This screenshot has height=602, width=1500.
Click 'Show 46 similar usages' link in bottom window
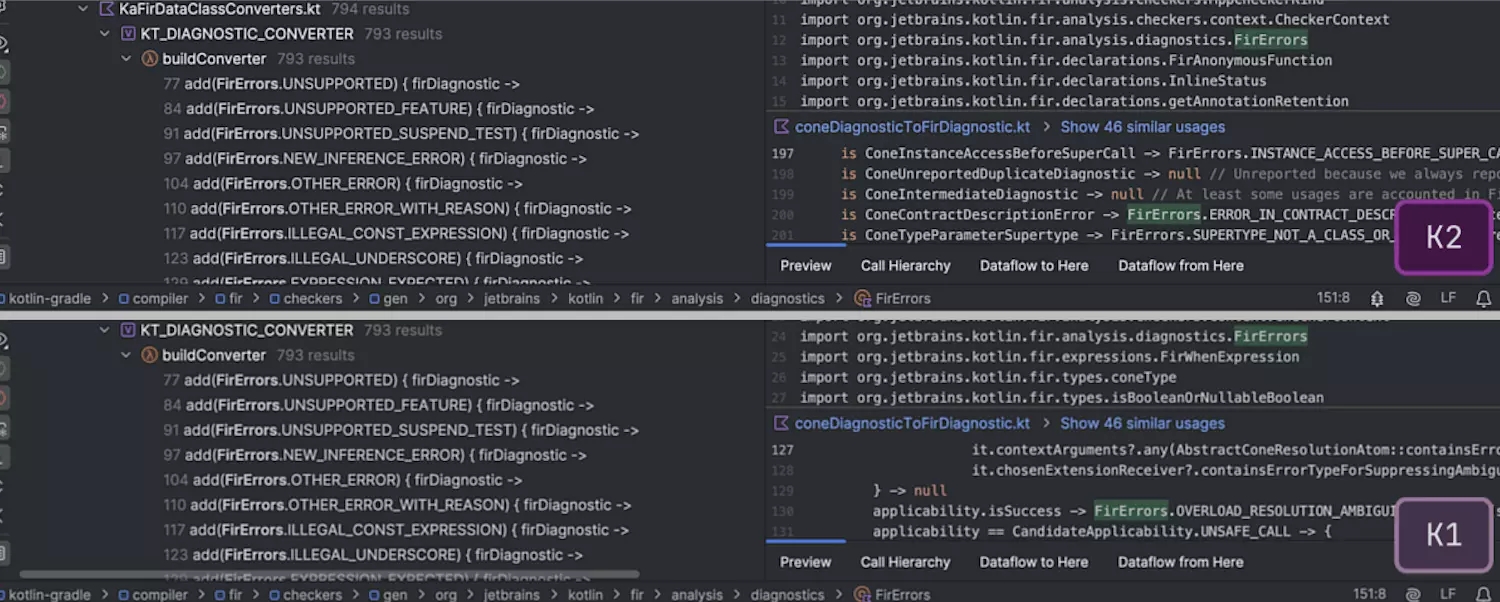click(1142, 423)
